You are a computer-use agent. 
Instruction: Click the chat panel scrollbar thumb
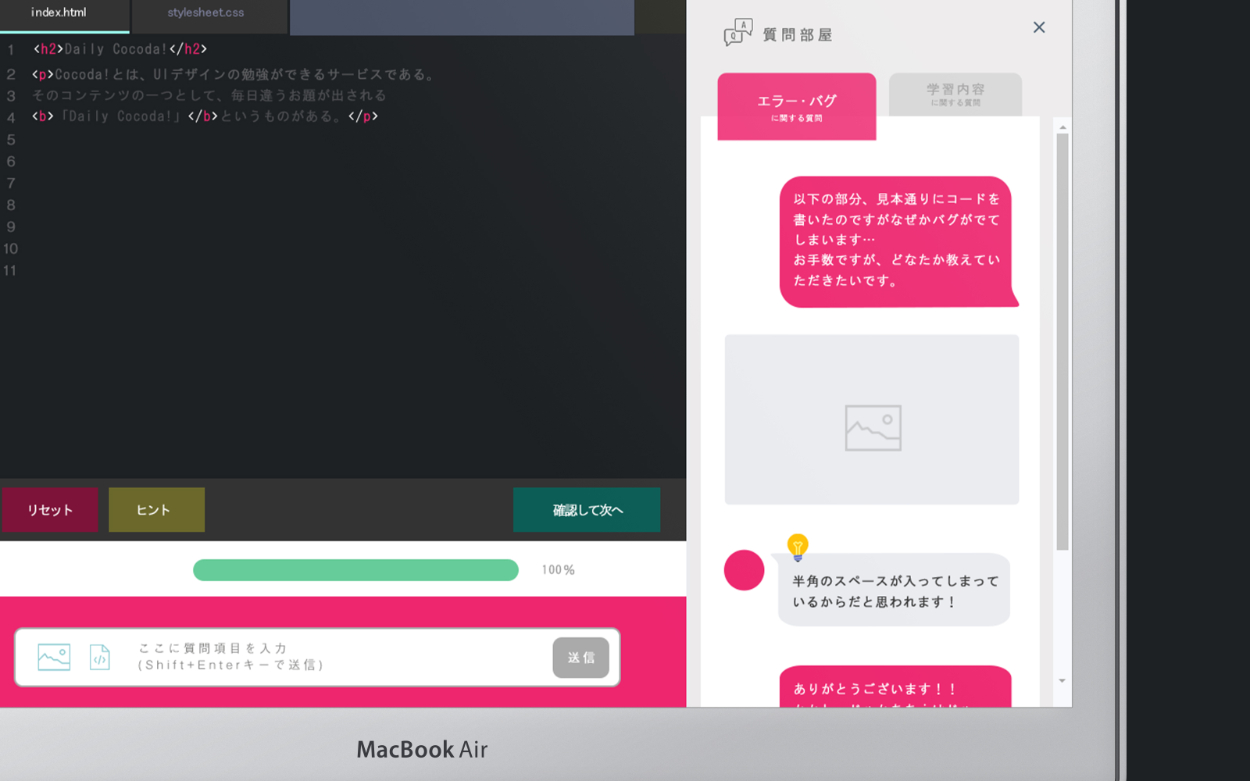pyautogui.click(x=1062, y=342)
